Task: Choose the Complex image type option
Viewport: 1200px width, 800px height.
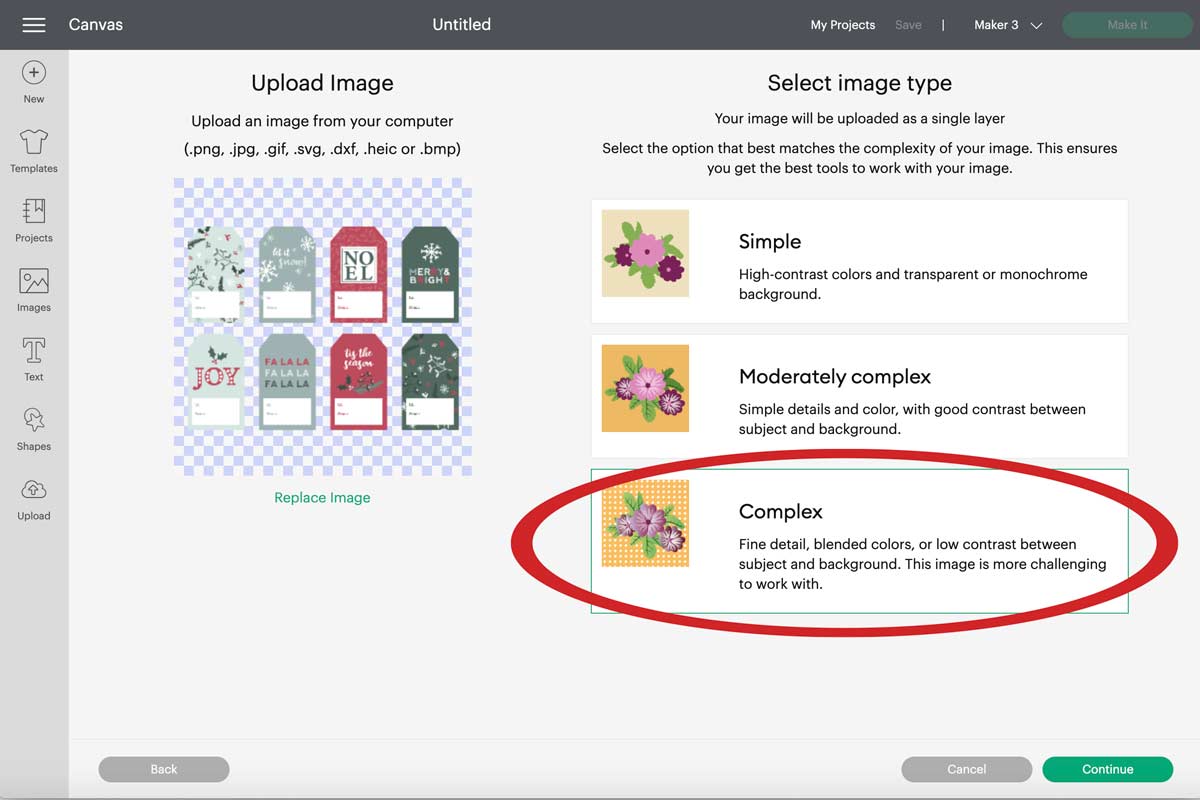Action: [860, 541]
